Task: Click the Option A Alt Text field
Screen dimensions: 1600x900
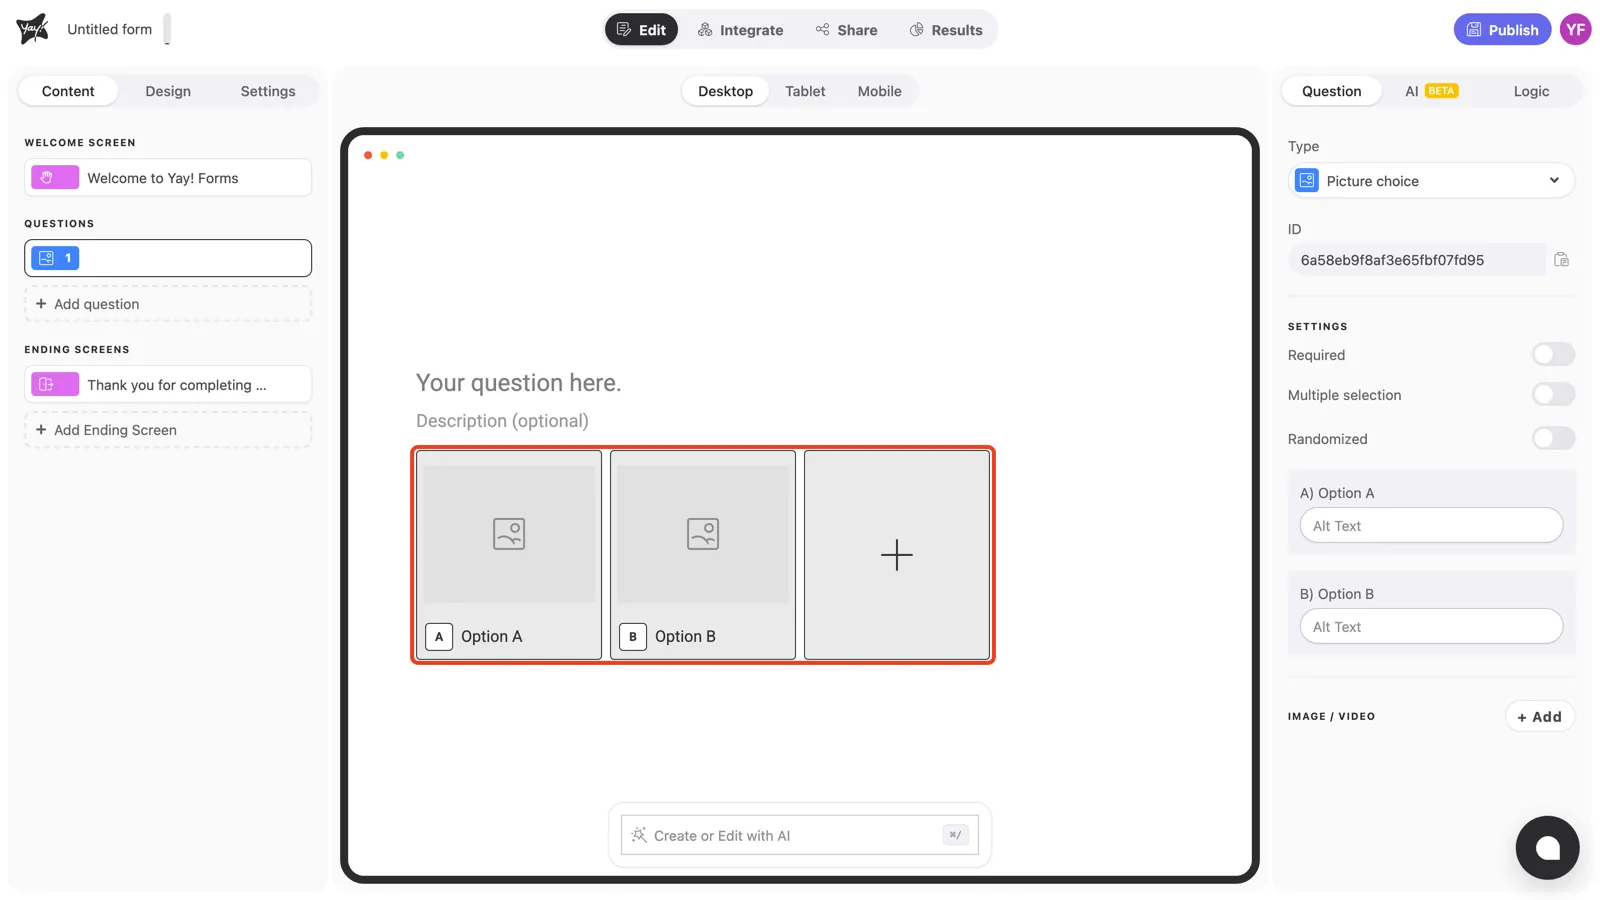Action: [1431, 526]
